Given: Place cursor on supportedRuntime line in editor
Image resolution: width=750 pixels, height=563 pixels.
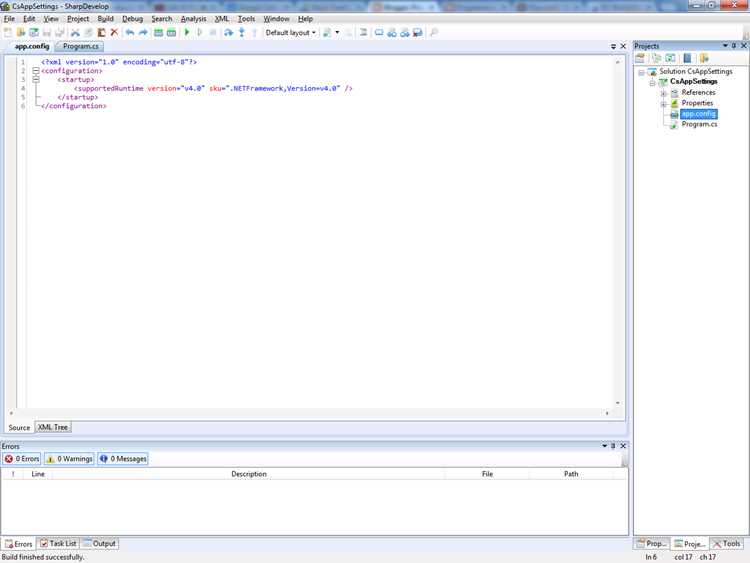Looking at the screenshot, I should (213, 88).
